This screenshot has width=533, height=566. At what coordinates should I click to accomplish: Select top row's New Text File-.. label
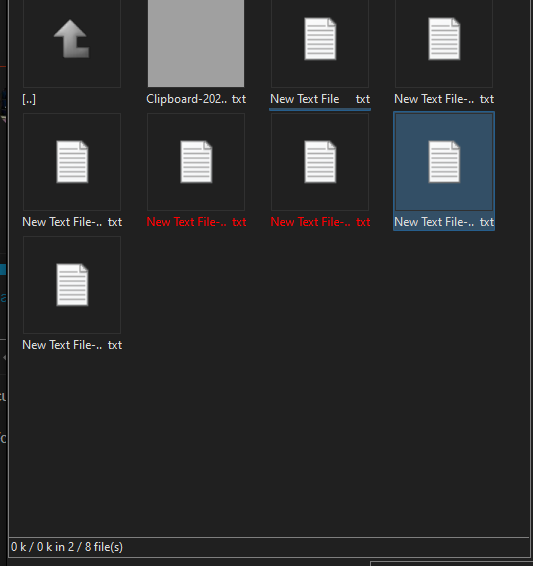(444, 99)
